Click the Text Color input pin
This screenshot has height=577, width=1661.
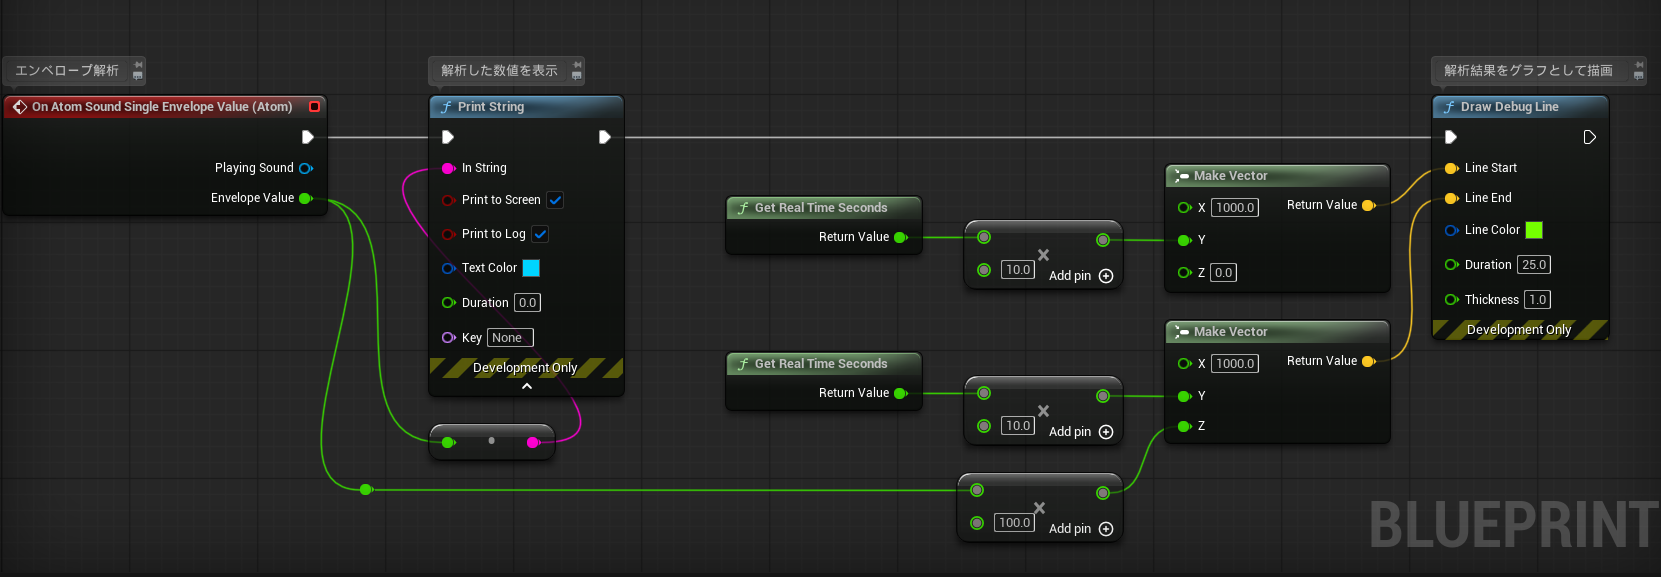point(449,268)
